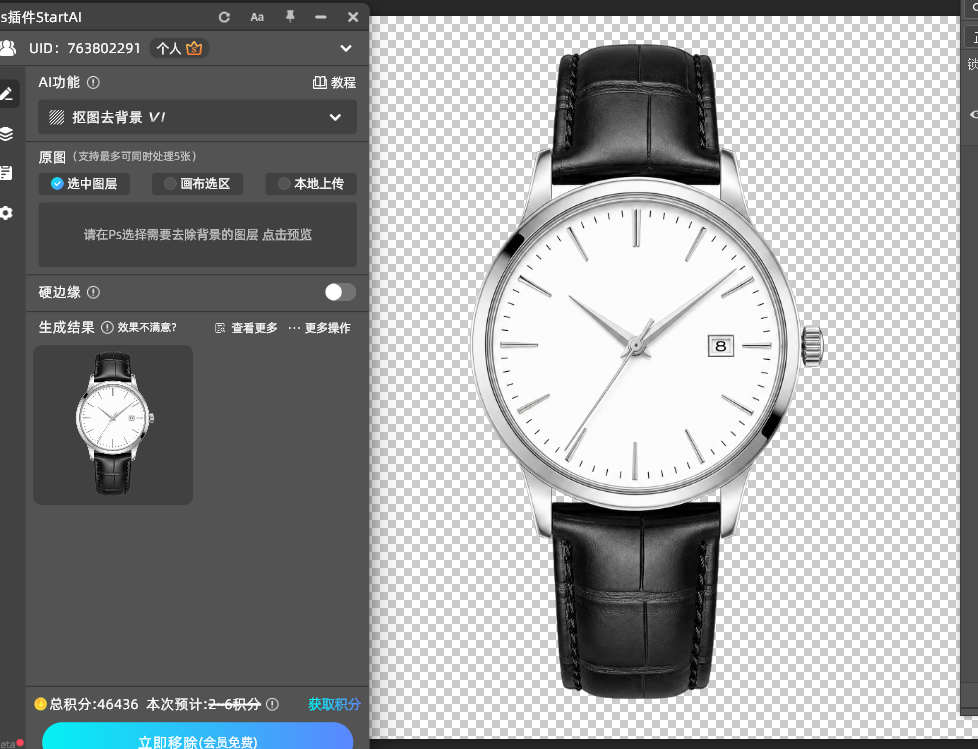Close the StartAI plugin panel
The width and height of the screenshot is (978, 749).
(353, 17)
